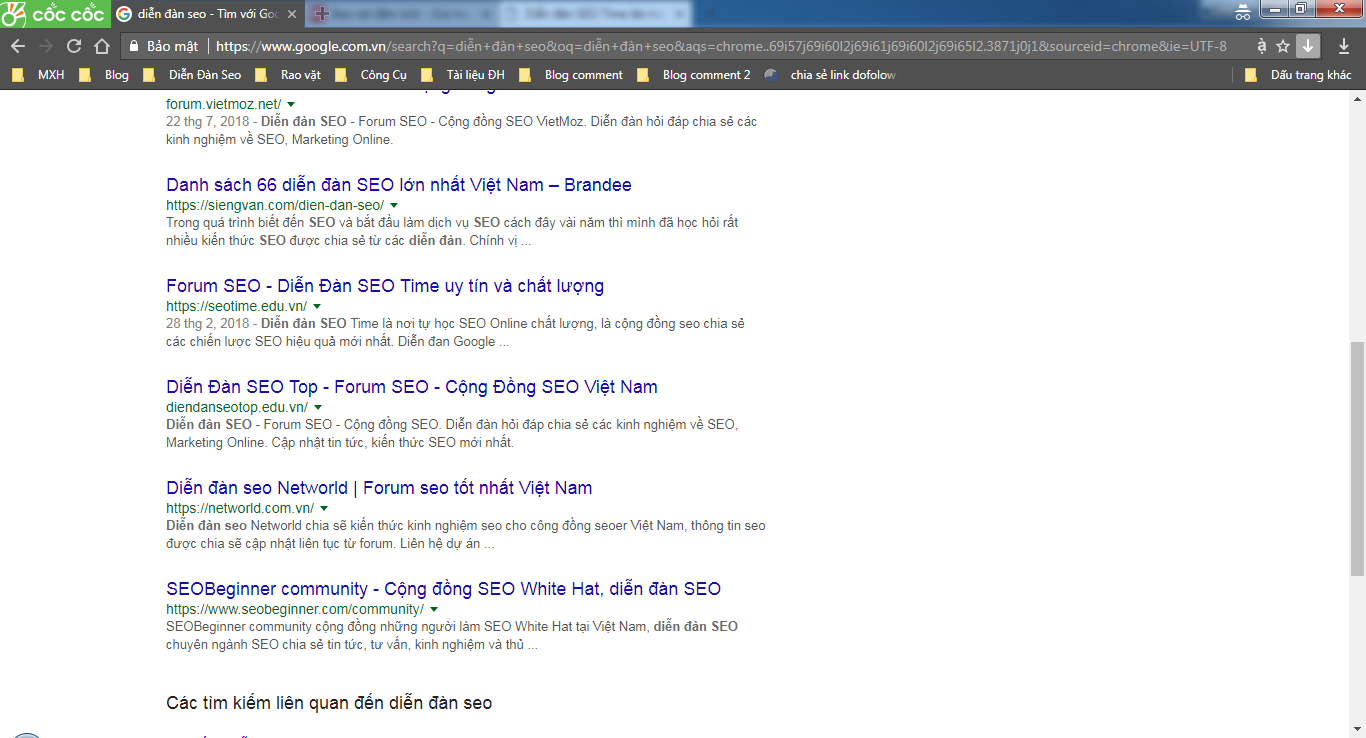Open the Cốc Cốc browser menu logo
The width and height of the screenshot is (1366, 738).
pyautogui.click(x=53, y=14)
